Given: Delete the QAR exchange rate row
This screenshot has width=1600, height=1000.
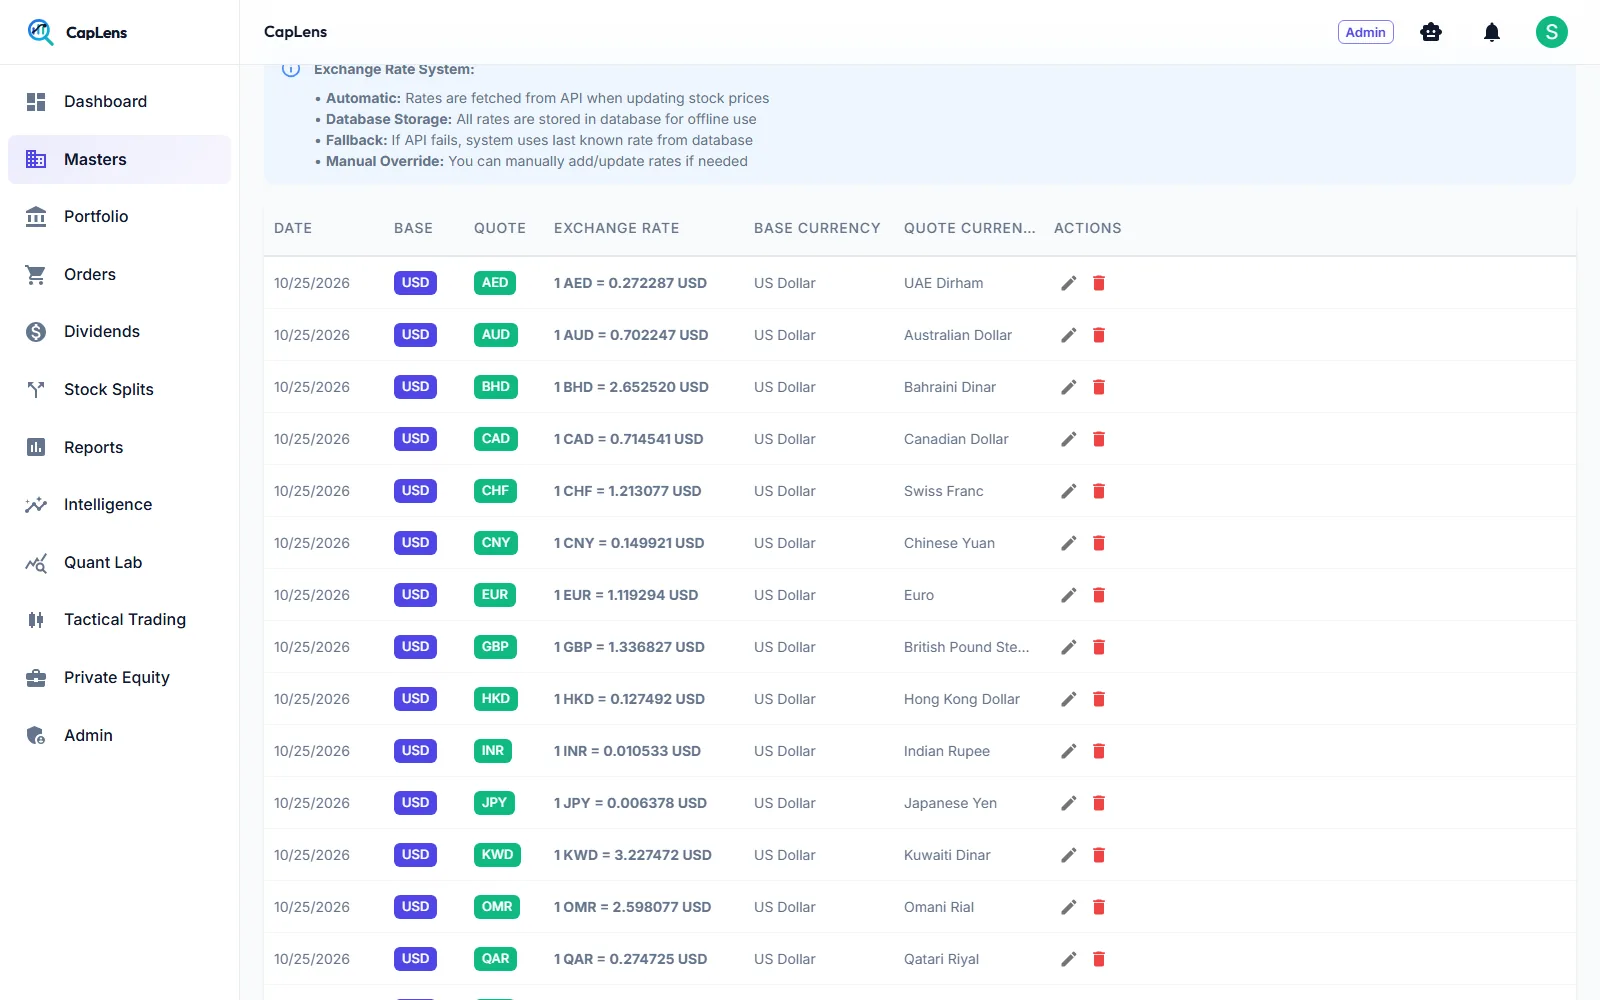Looking at the screenshot, I should coord(1099,959).
